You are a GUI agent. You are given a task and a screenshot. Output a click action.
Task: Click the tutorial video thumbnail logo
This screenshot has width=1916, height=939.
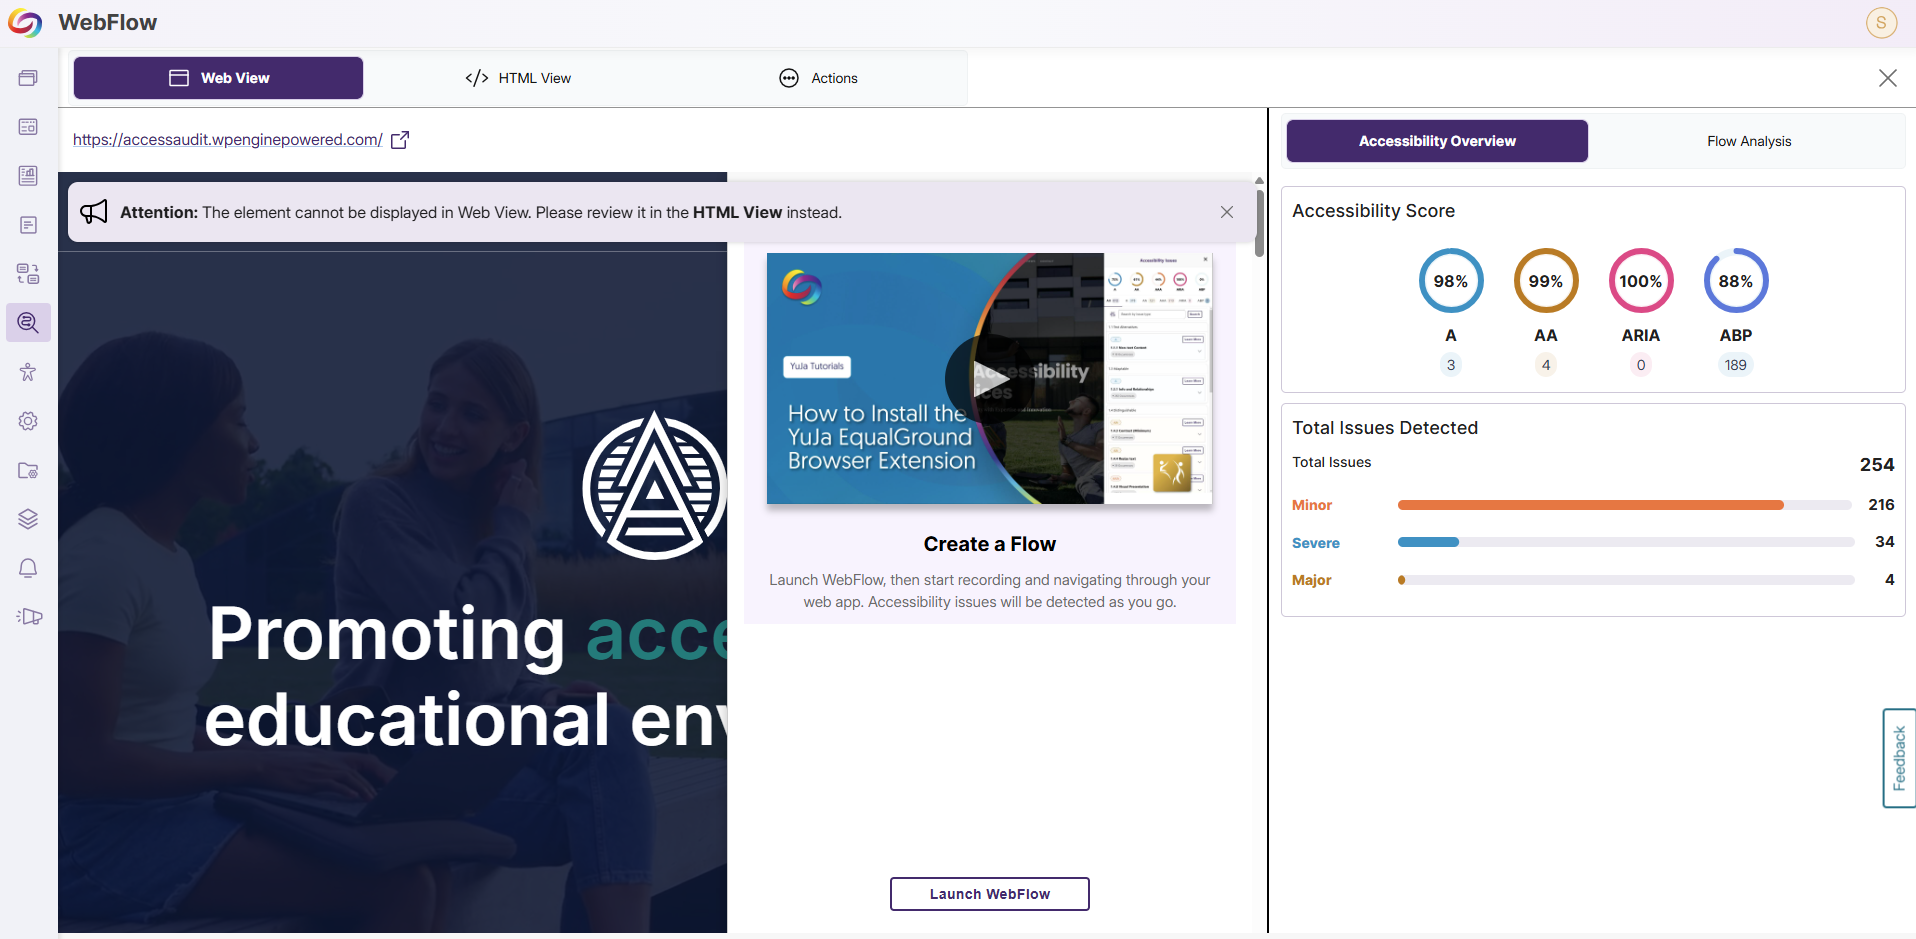(x=802, y=288)
